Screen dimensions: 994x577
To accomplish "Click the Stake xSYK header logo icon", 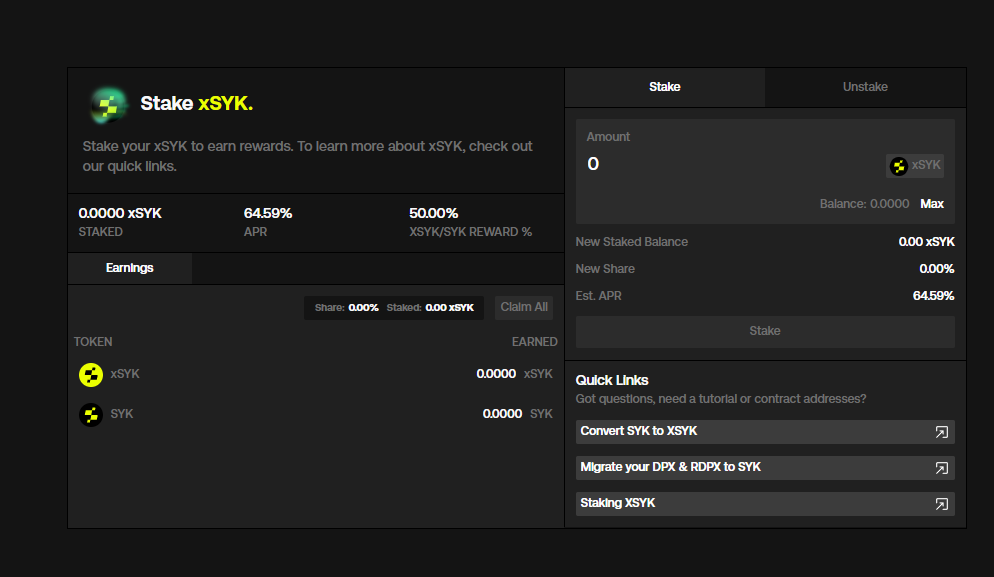I will coord(108,104).
